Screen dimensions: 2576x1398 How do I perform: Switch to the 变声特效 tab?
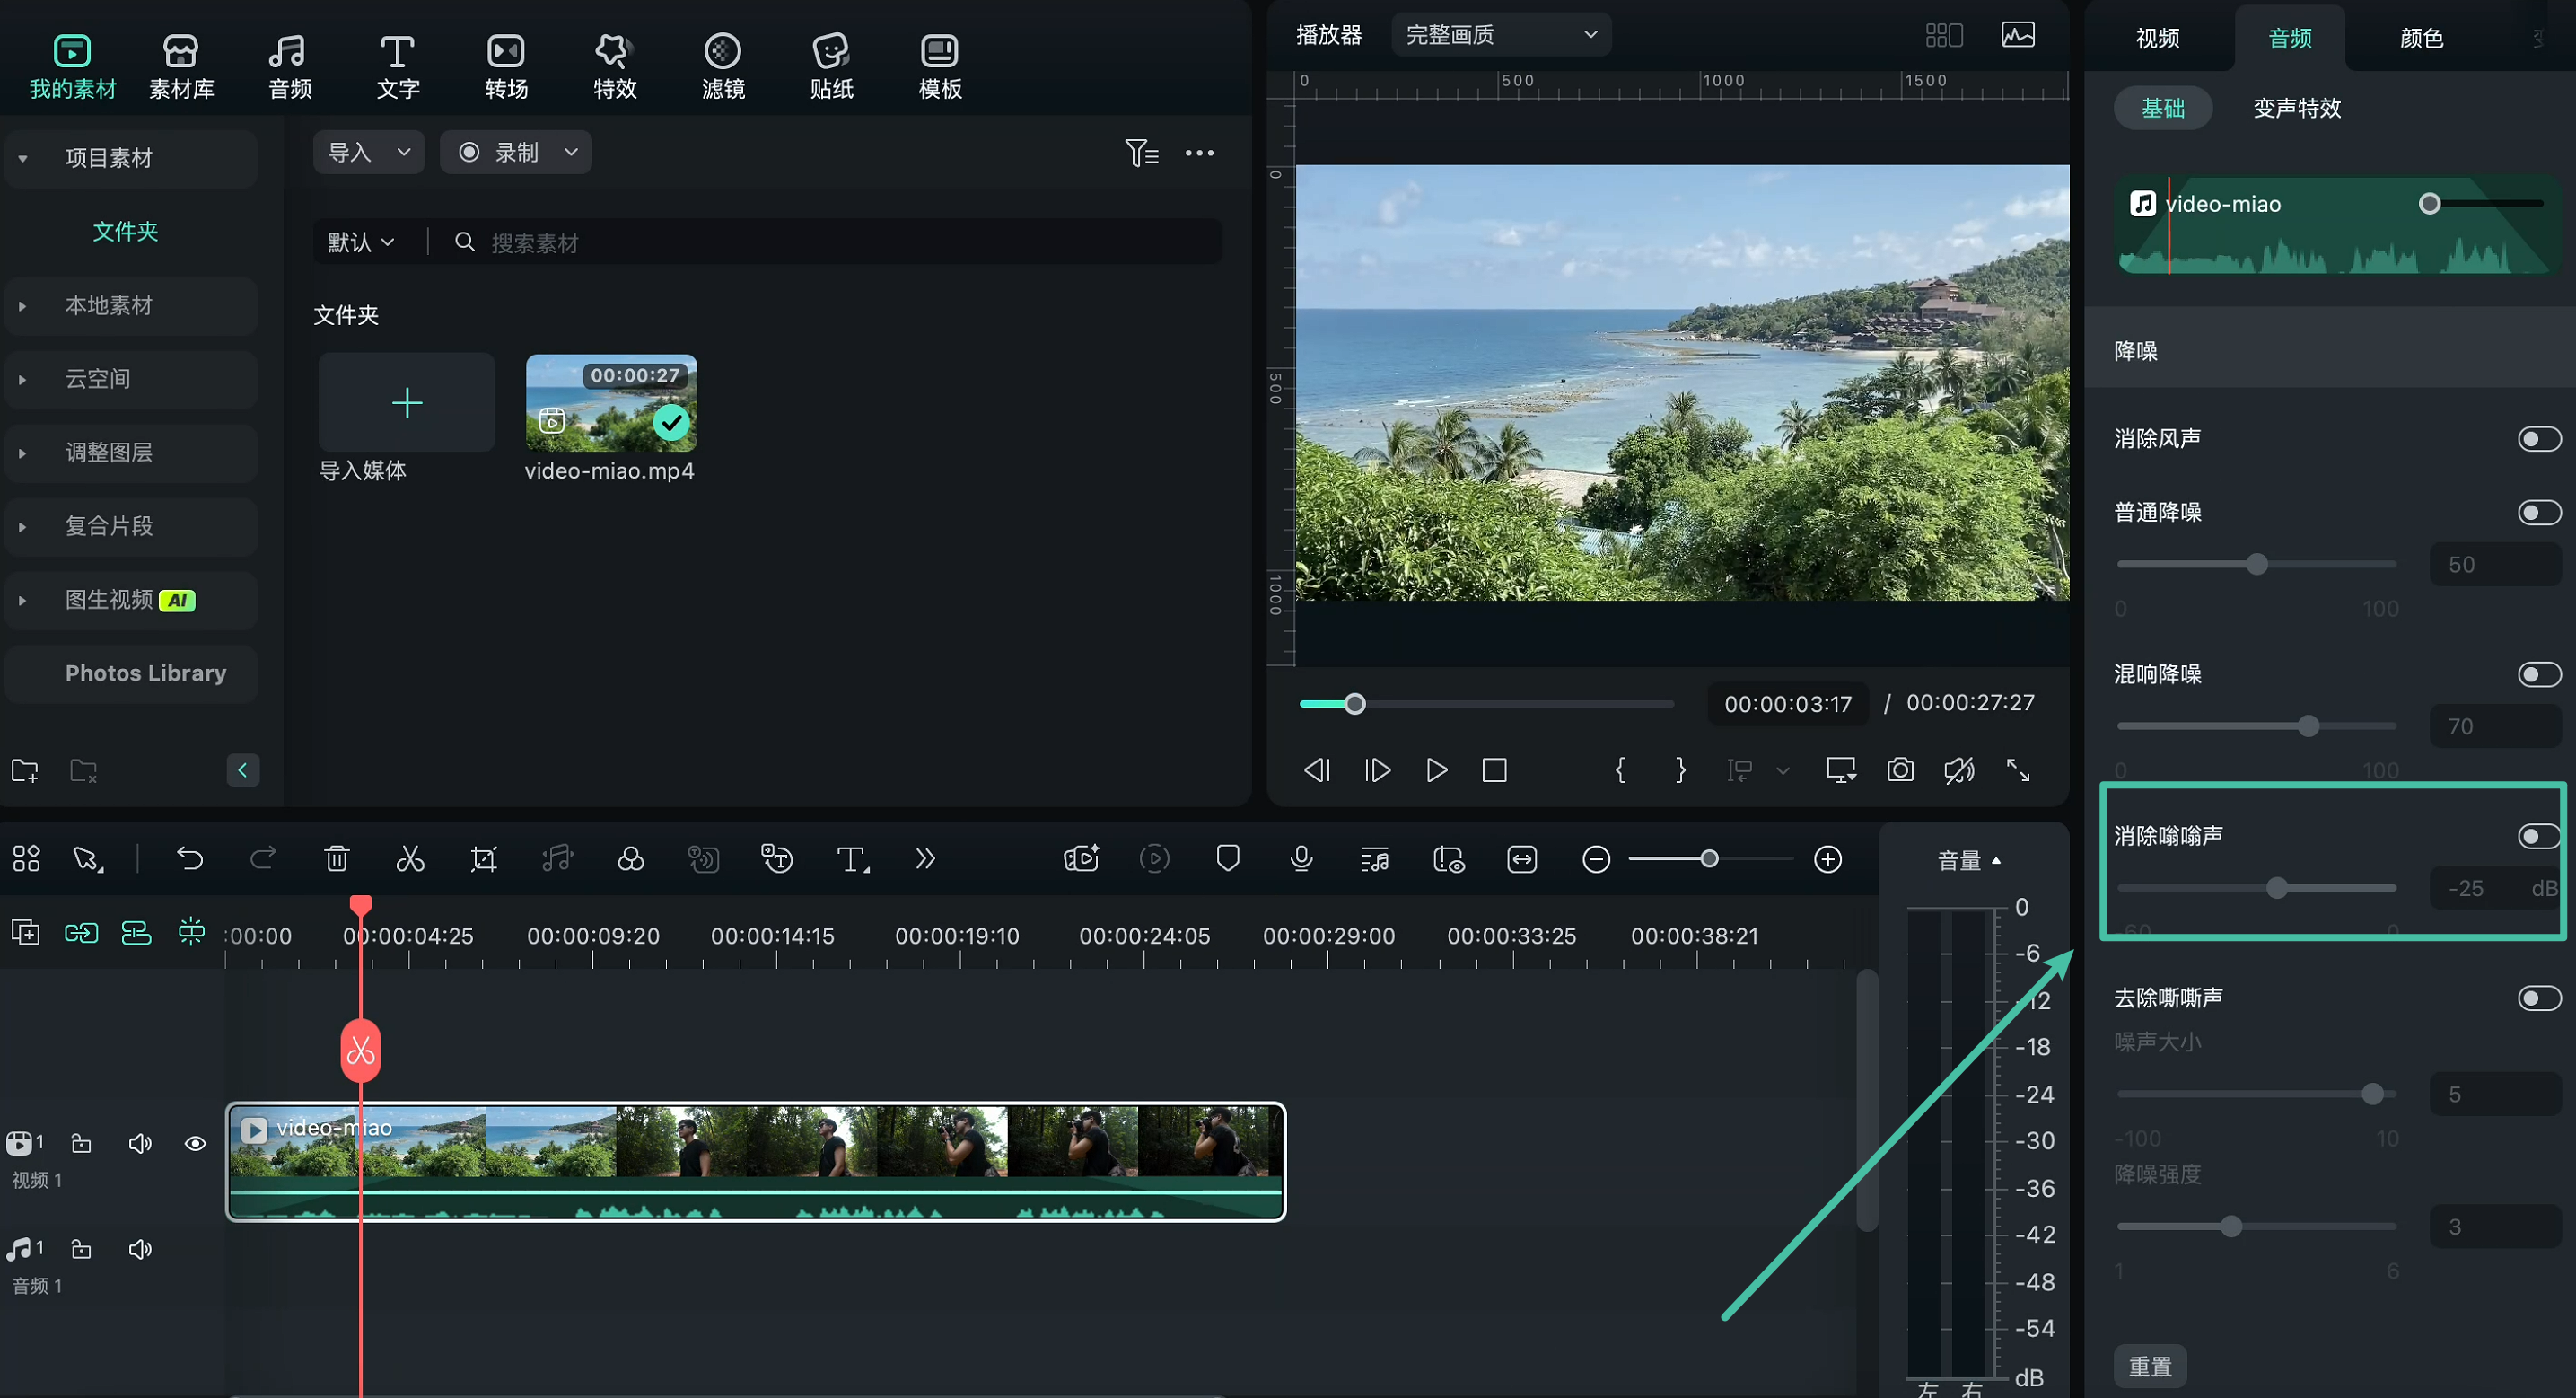click(2297, 108)
